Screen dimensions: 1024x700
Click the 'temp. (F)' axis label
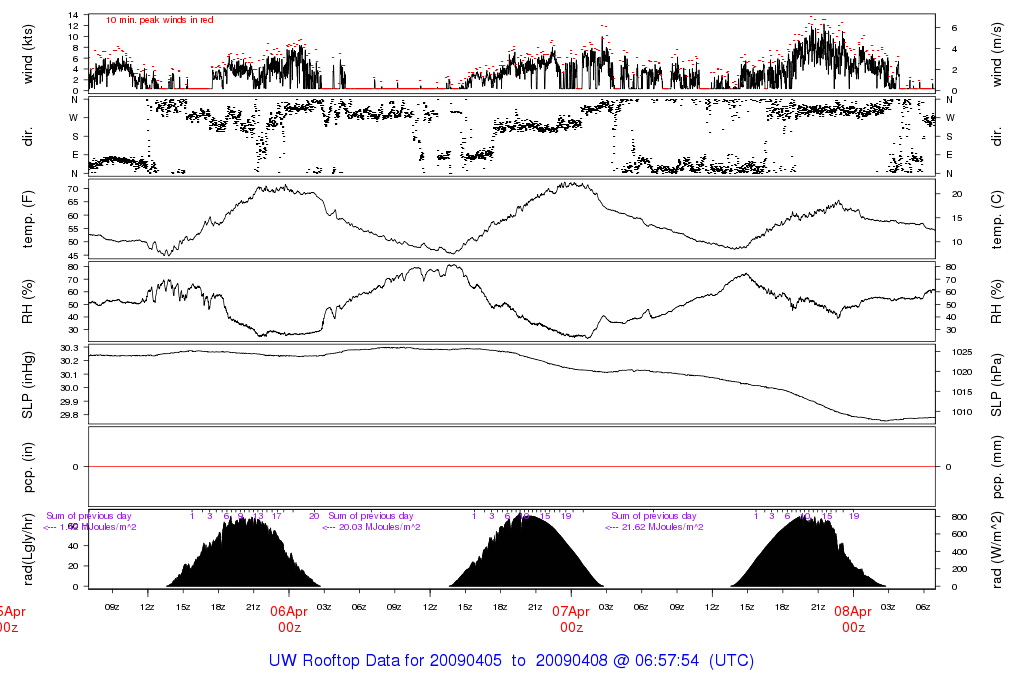point(27,219)
